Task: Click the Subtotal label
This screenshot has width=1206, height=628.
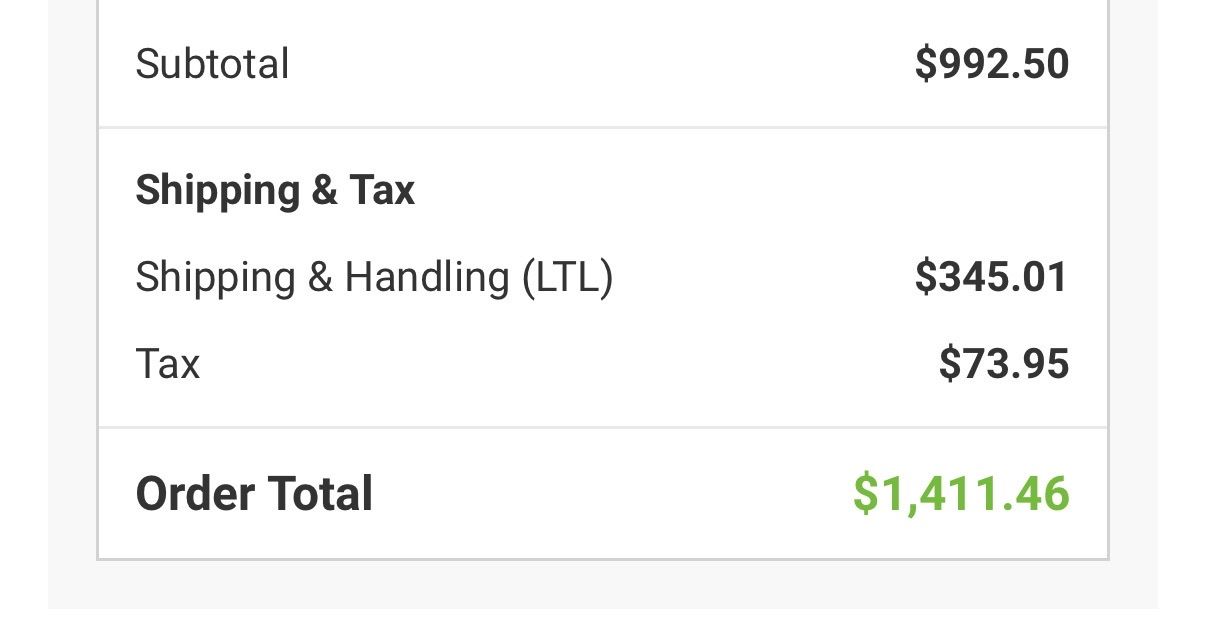Action: pos(212,64)
